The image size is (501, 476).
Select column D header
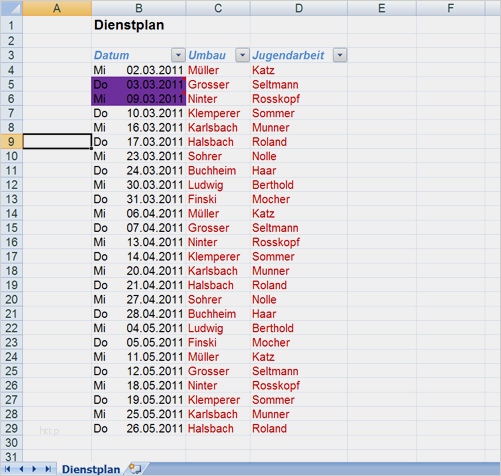[x=299, y=8]
